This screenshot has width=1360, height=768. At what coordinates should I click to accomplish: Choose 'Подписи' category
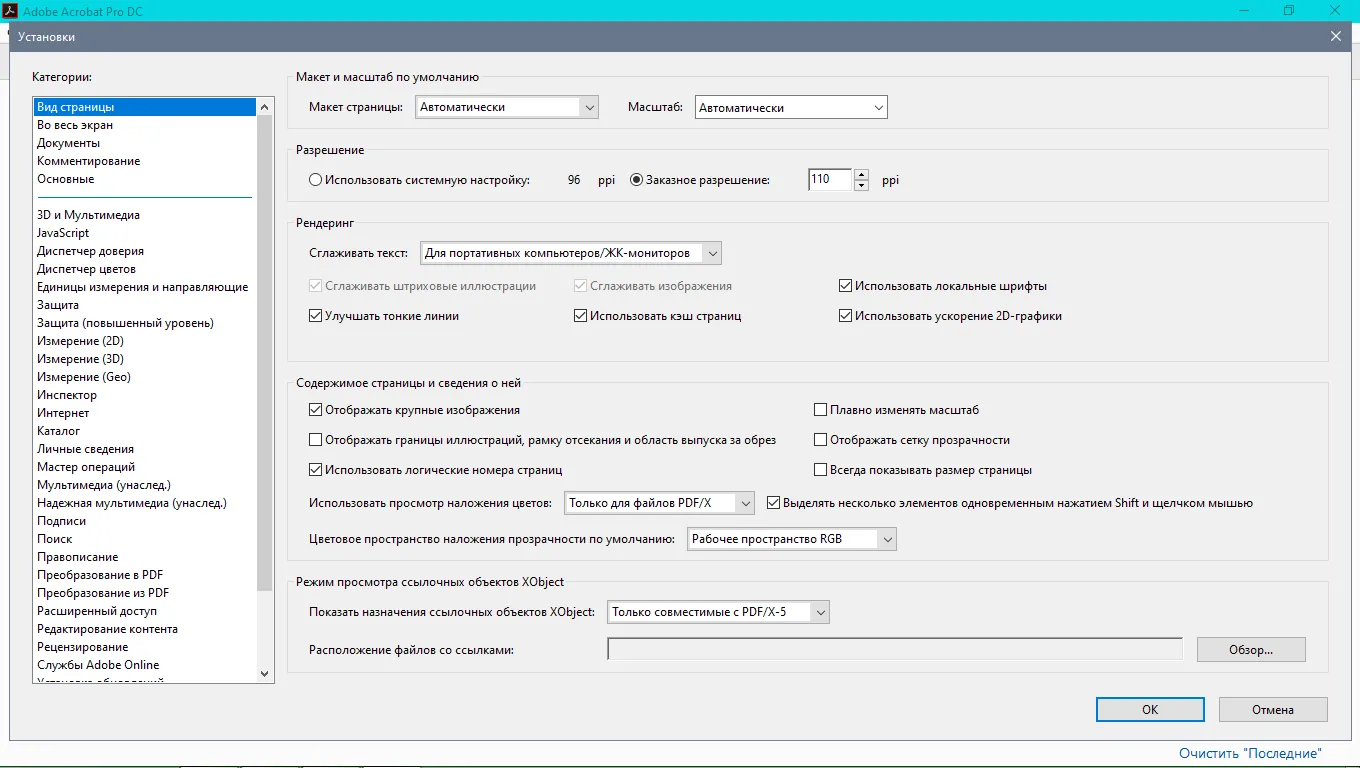[61, 521]
